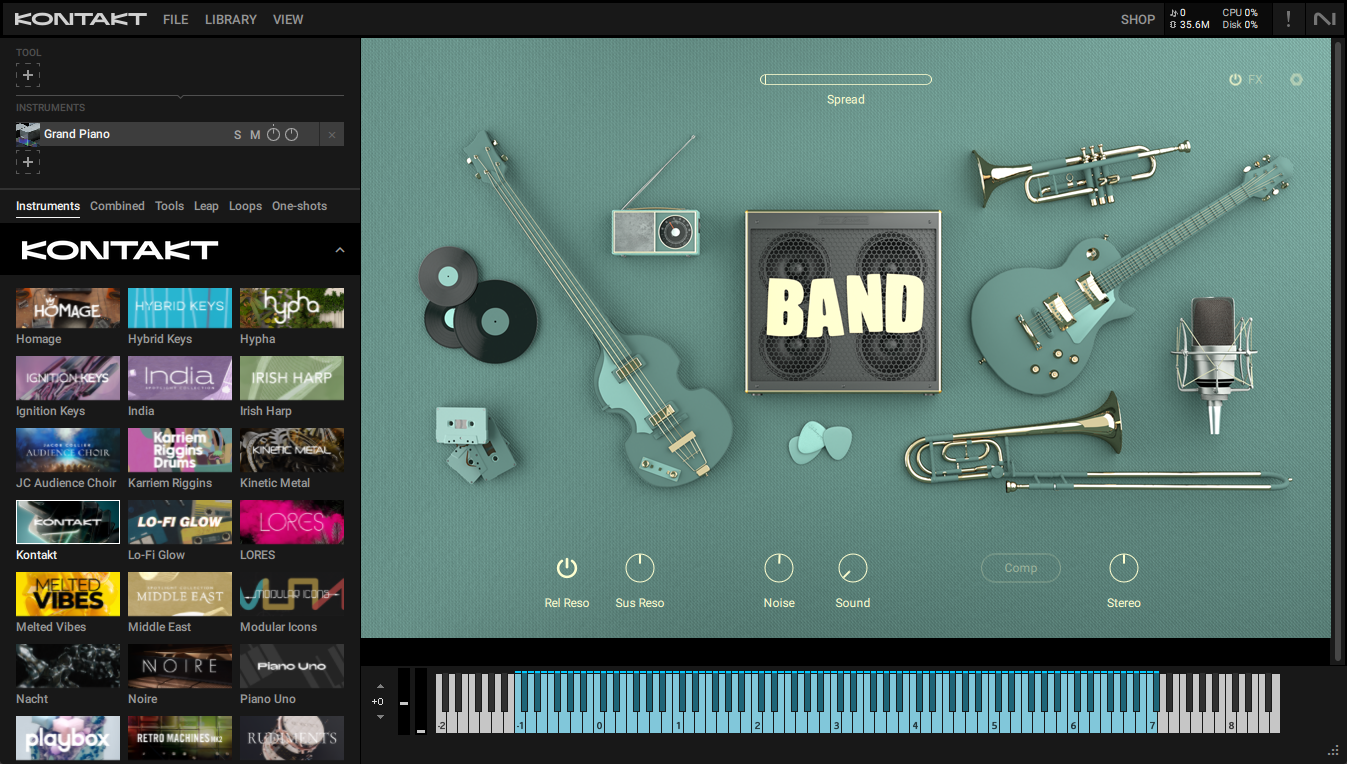Open the LIBRARY menu

[x=230, y=19]
